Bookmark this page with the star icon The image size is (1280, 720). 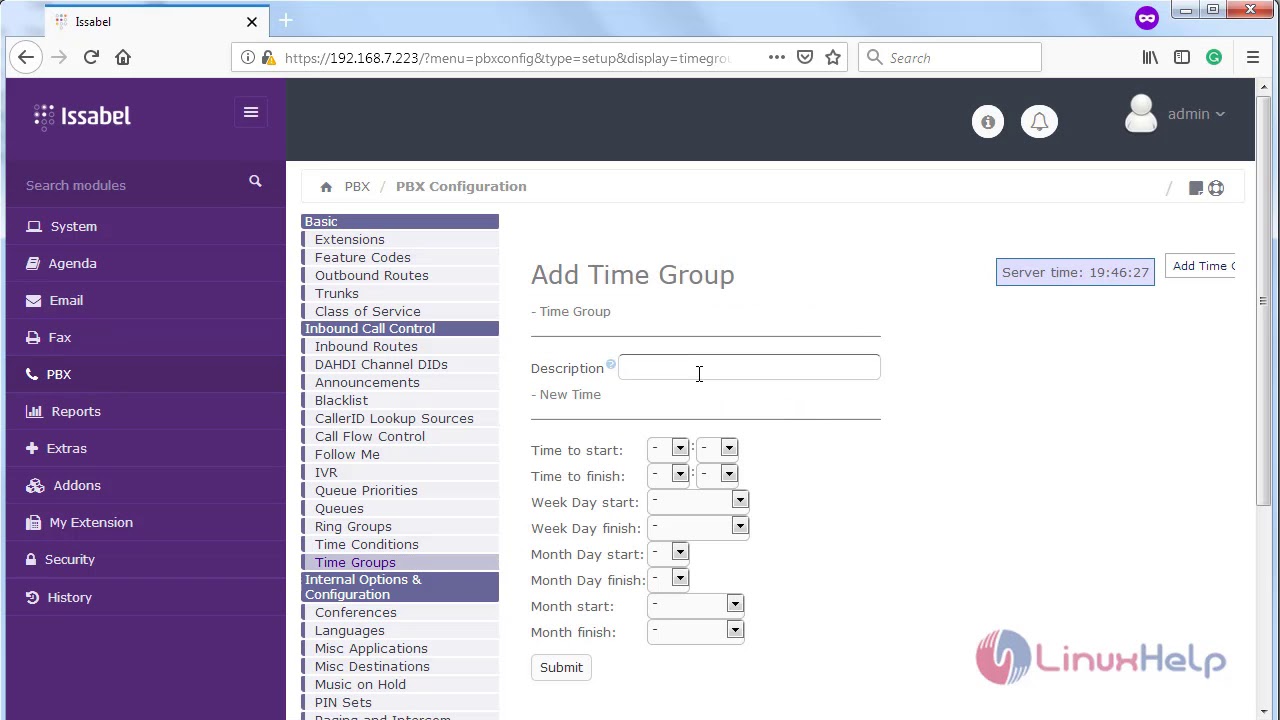pyautogui.click(x=833, y=57)
